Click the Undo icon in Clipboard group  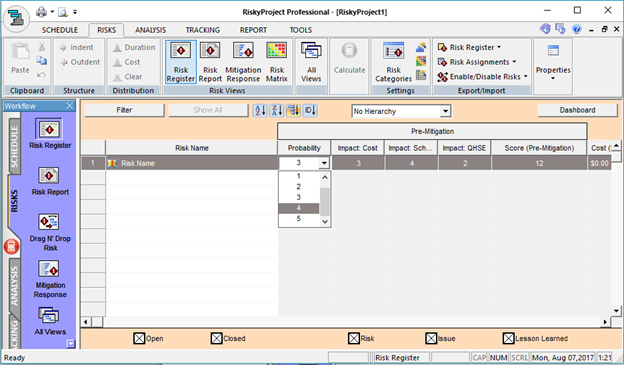tap(41, 75)
